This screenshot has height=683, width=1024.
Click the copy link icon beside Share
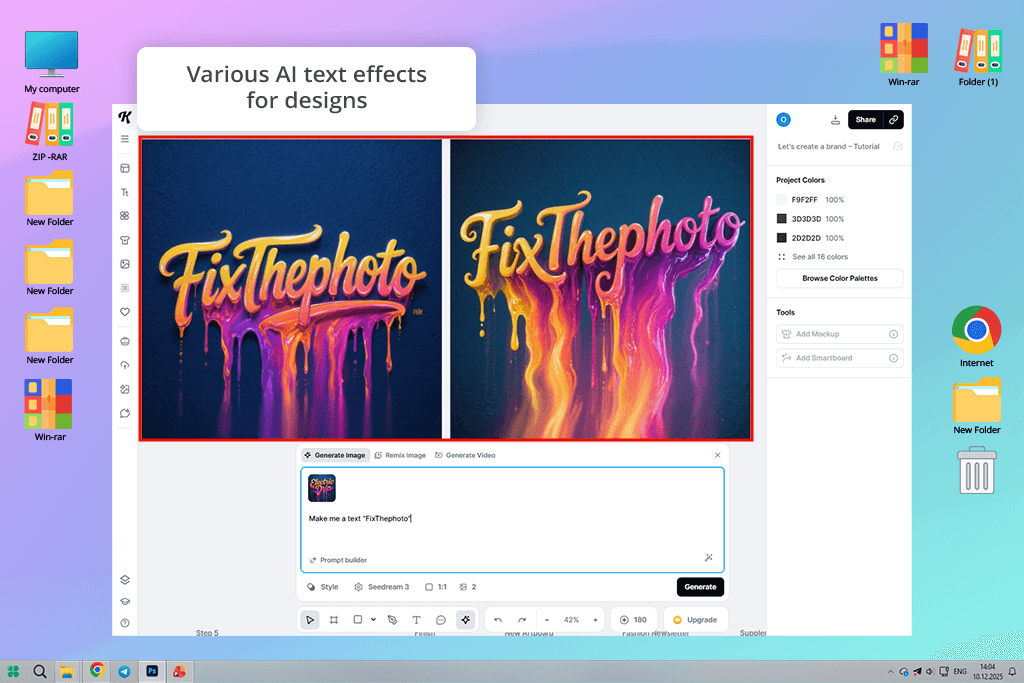(893, 119)
